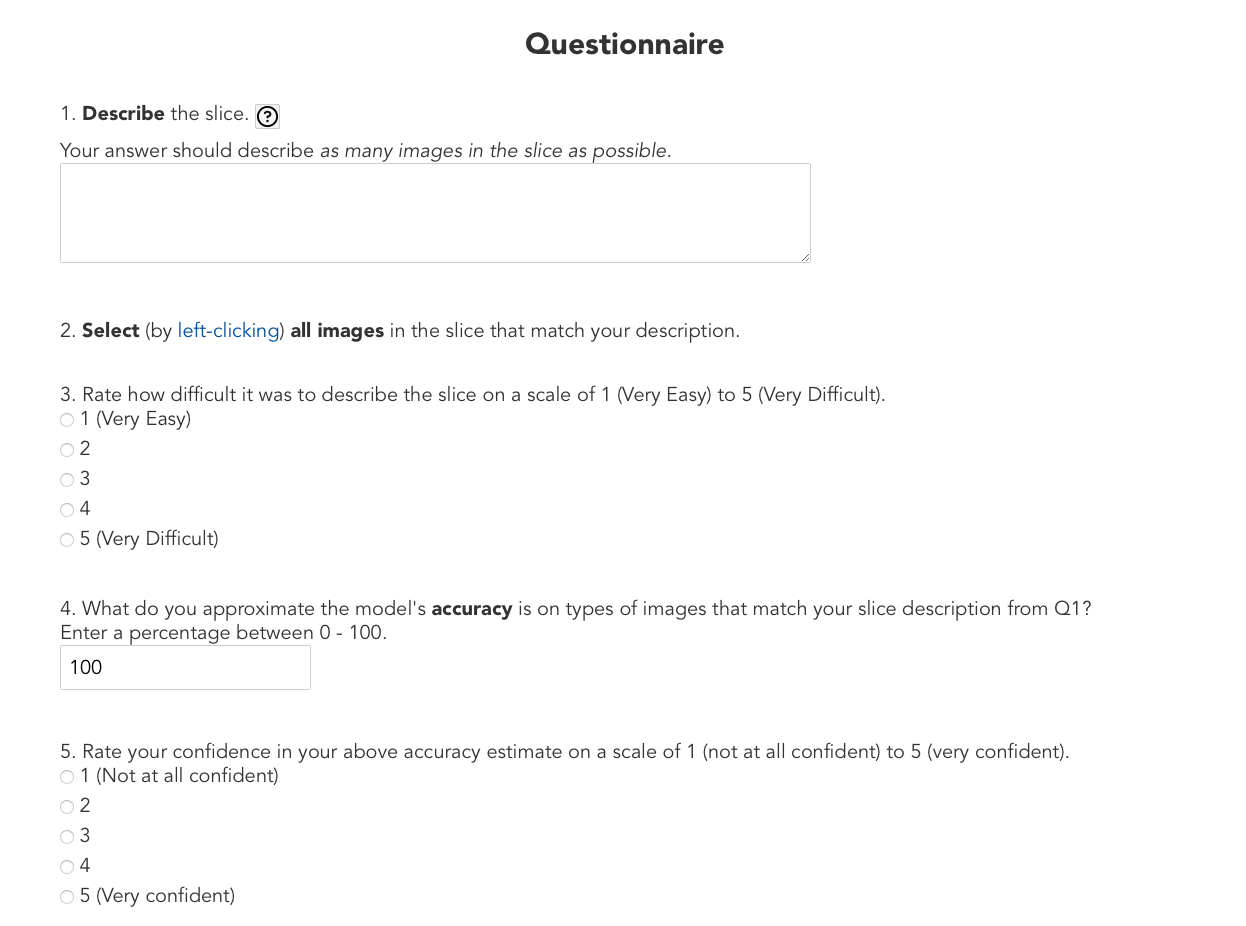This screenshot has height=926, width=1246.
Task: Click the resize handle of description box
Action: 805,257
